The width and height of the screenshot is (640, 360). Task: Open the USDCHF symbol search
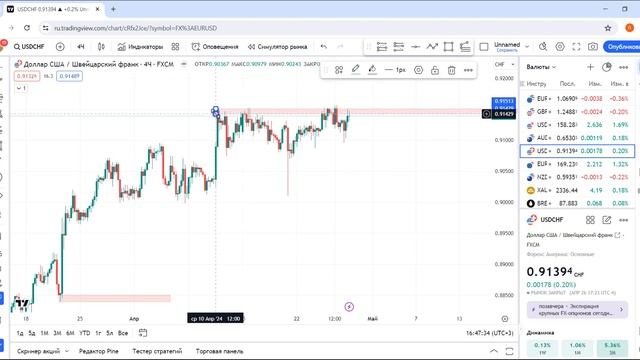(29, 47)
